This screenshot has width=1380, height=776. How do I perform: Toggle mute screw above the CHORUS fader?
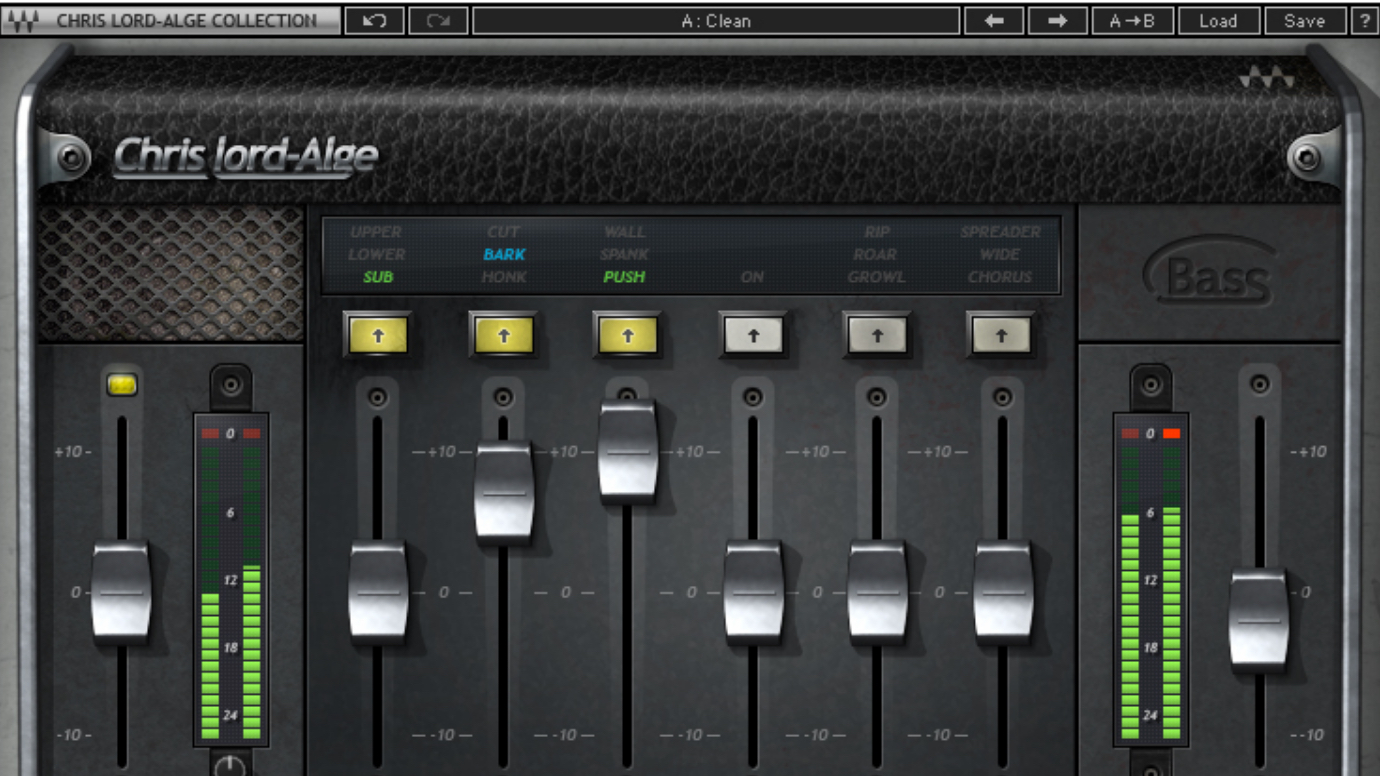1001,397
